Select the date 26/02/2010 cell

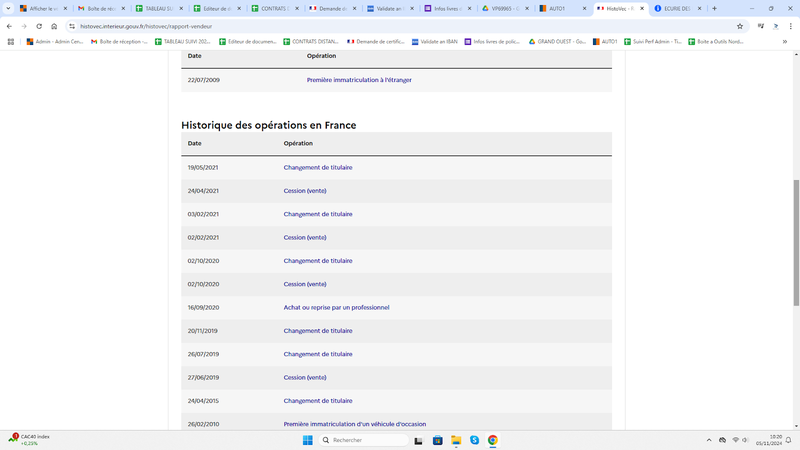(x=203, y=424)
